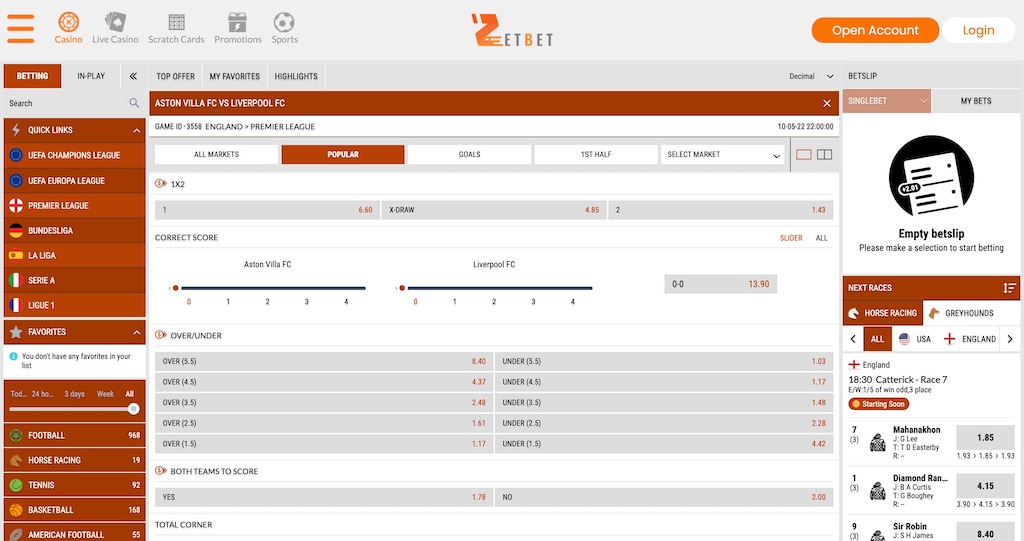Image resolution: width=1024 pixels, height=541 pixels.
Task: Click the ZetBet logo
Action: 512,30
